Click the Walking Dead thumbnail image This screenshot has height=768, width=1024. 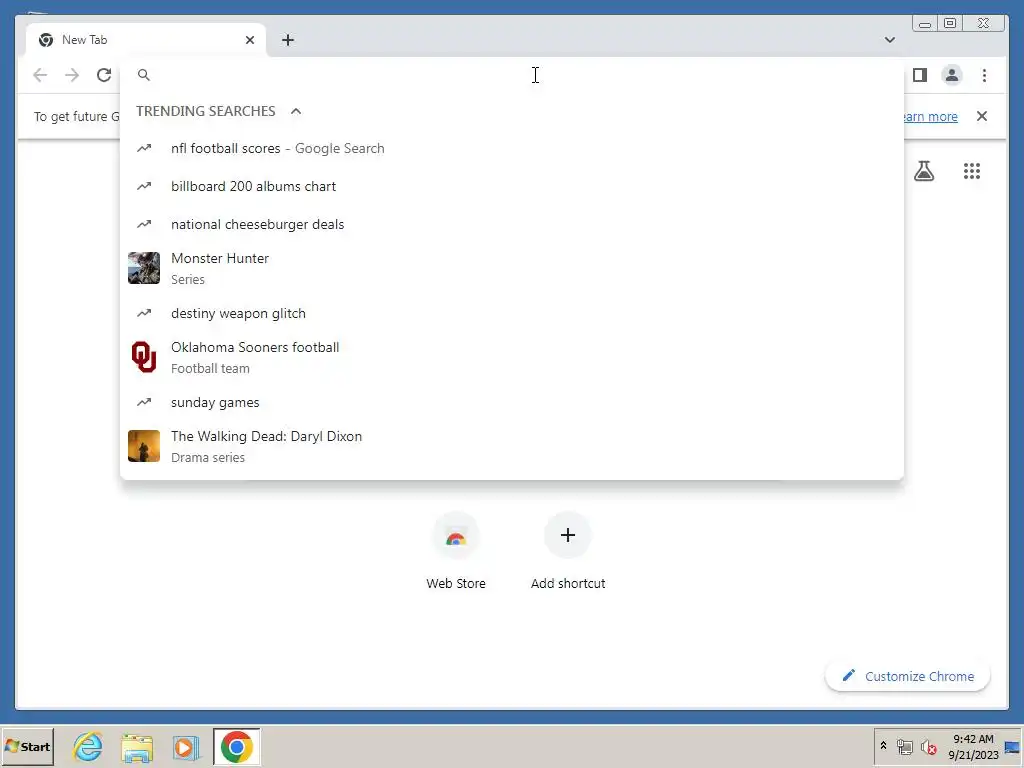click(x=144, y=446)
